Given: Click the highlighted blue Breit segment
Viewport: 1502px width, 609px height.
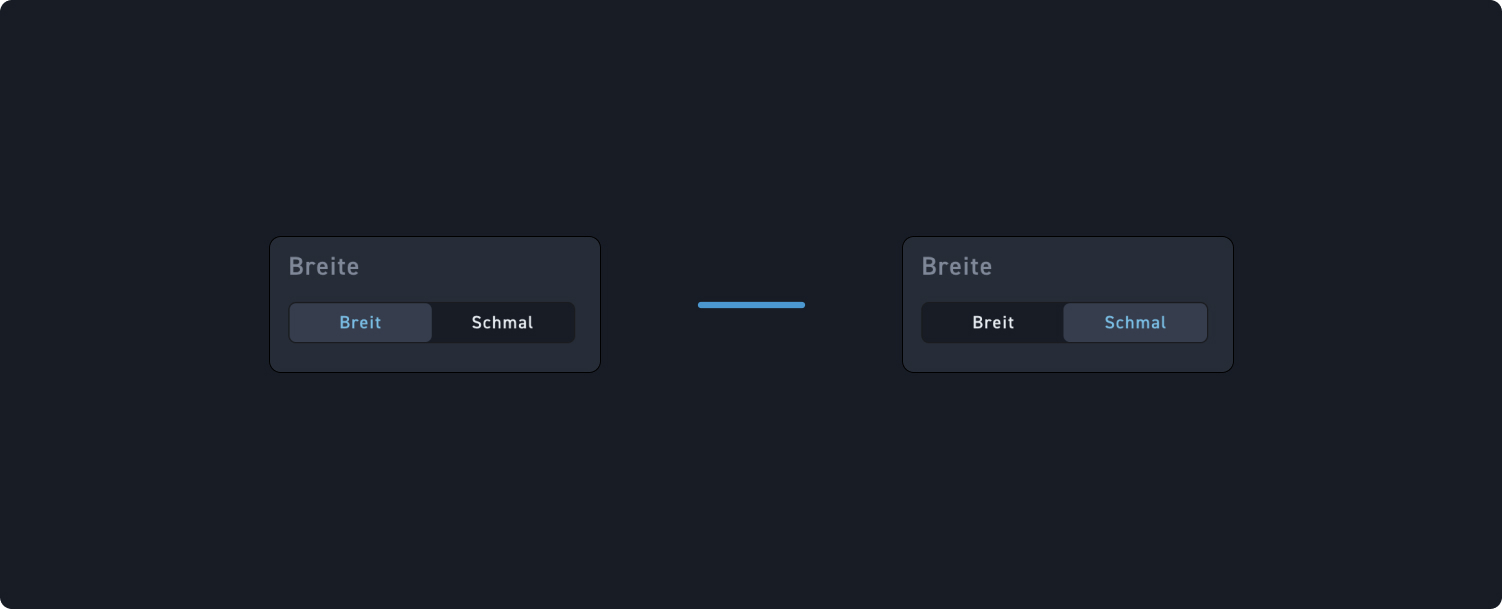Looking at the screenshot, I should point(361,323).
